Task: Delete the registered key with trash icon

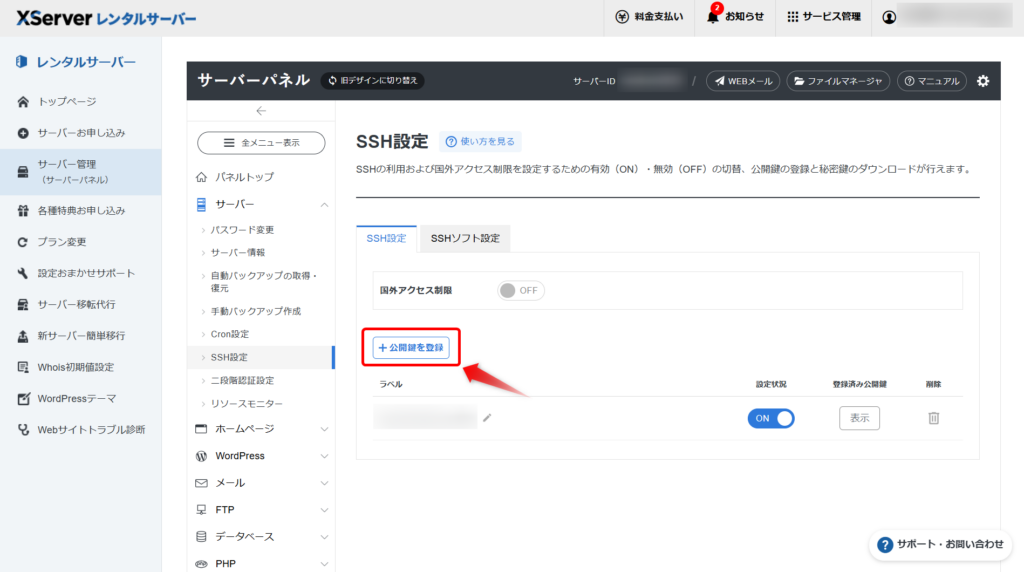Action: 933,418
